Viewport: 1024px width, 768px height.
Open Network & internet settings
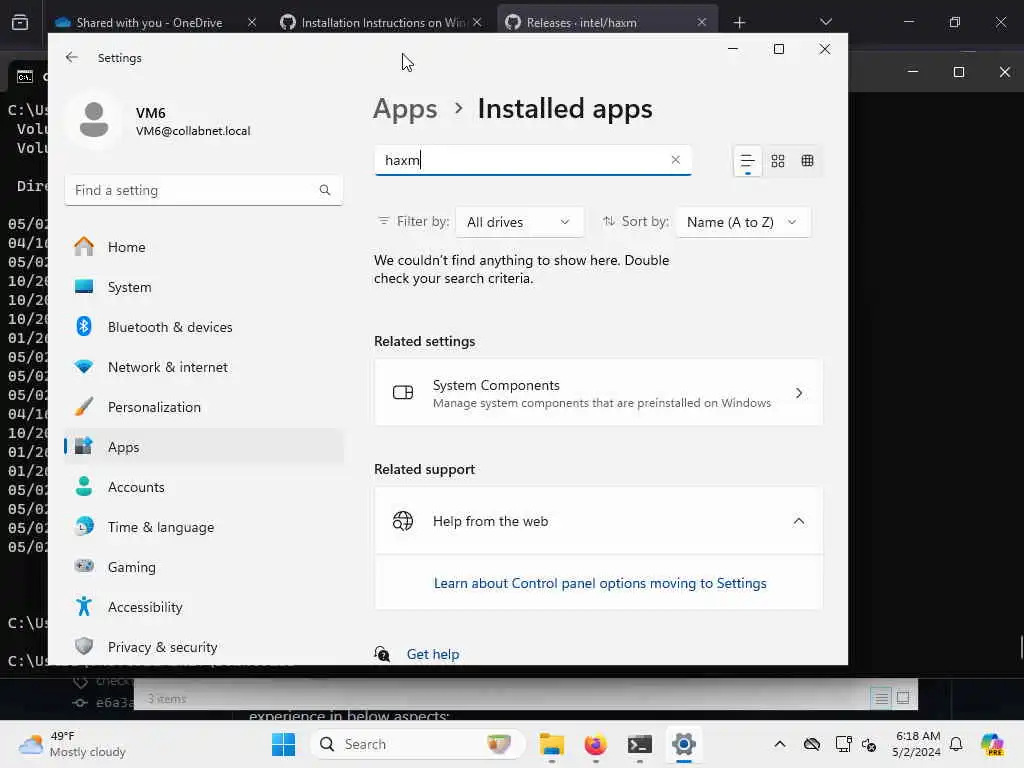click(x=204, y=367)
